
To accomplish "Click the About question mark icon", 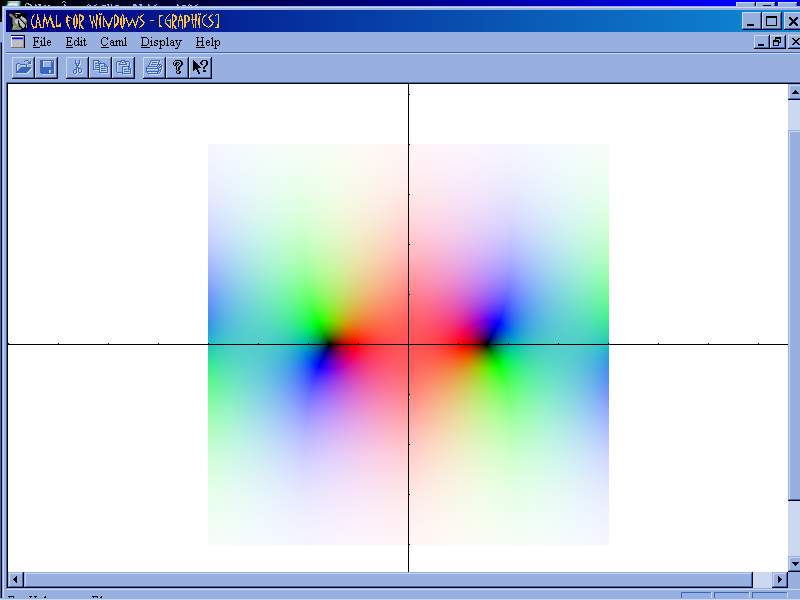I will [177, 67].
